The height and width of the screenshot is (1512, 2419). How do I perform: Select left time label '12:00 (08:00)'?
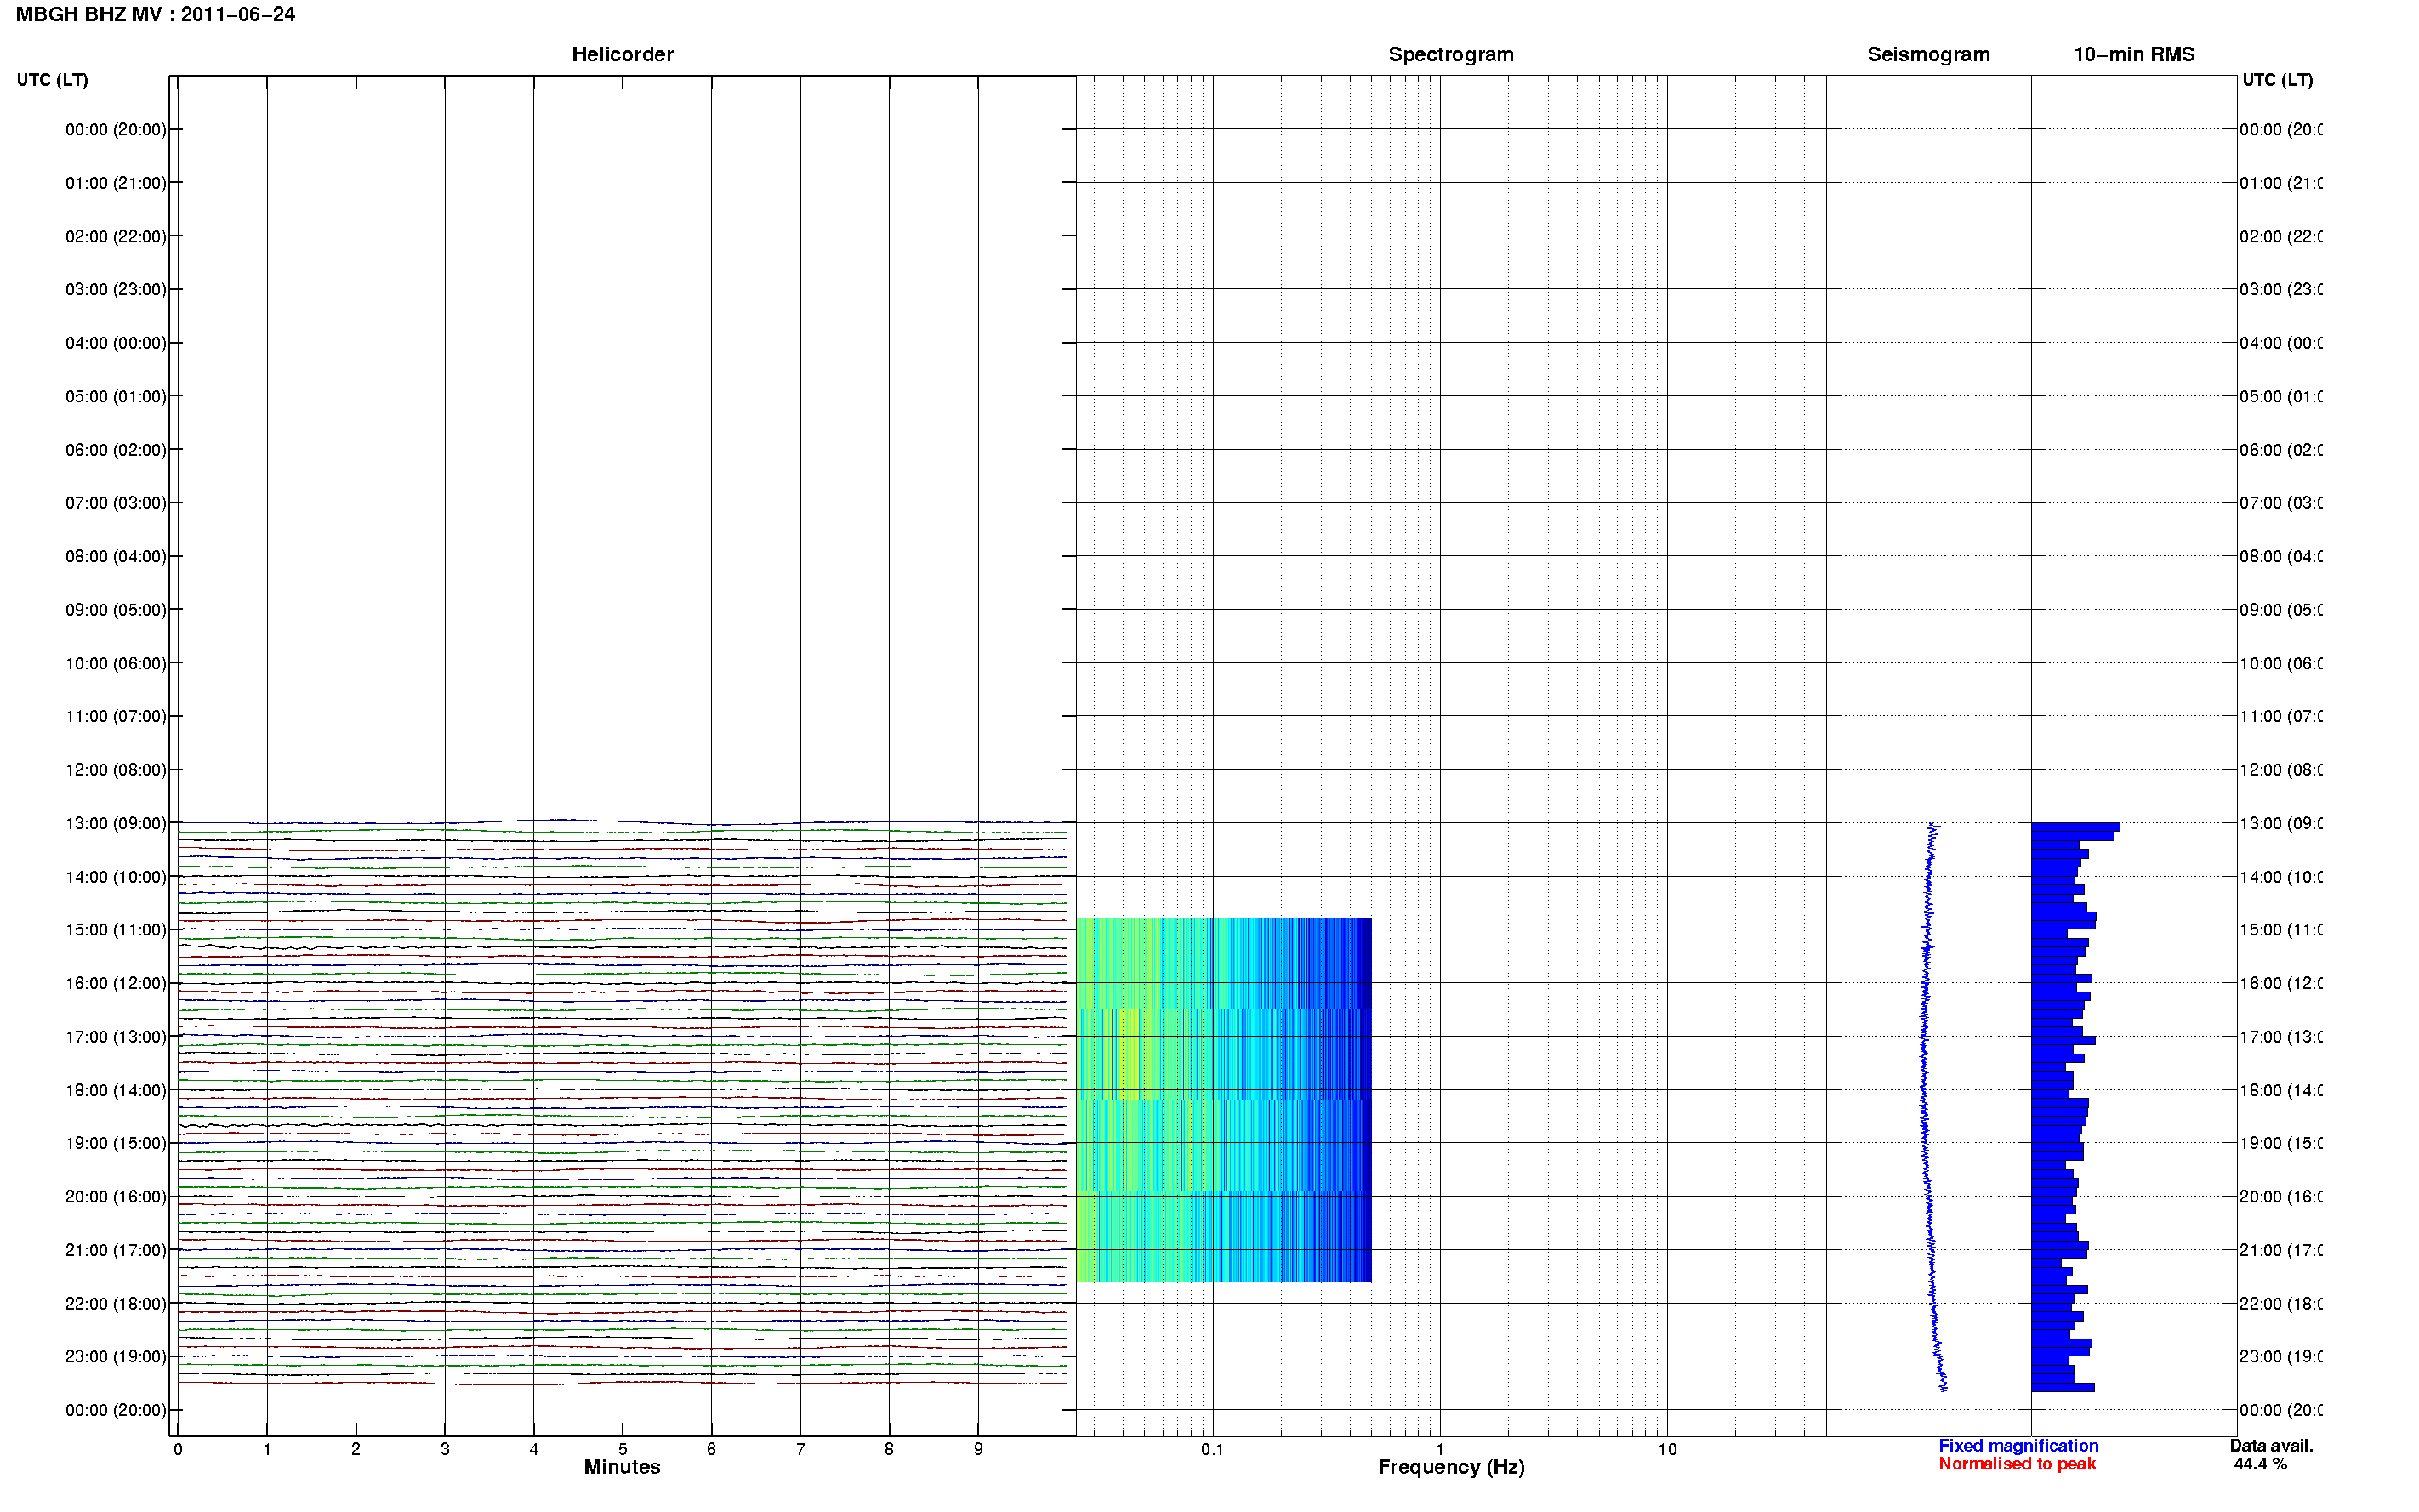tap(116, 770)
